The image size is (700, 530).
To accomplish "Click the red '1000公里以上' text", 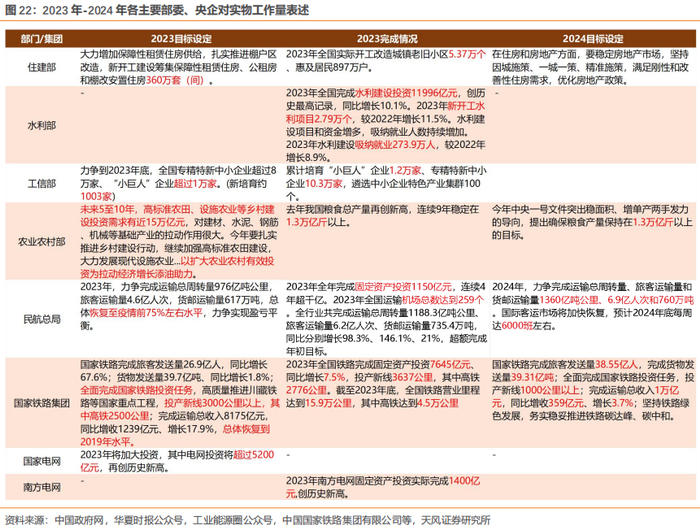I will (x=550, y=390).
